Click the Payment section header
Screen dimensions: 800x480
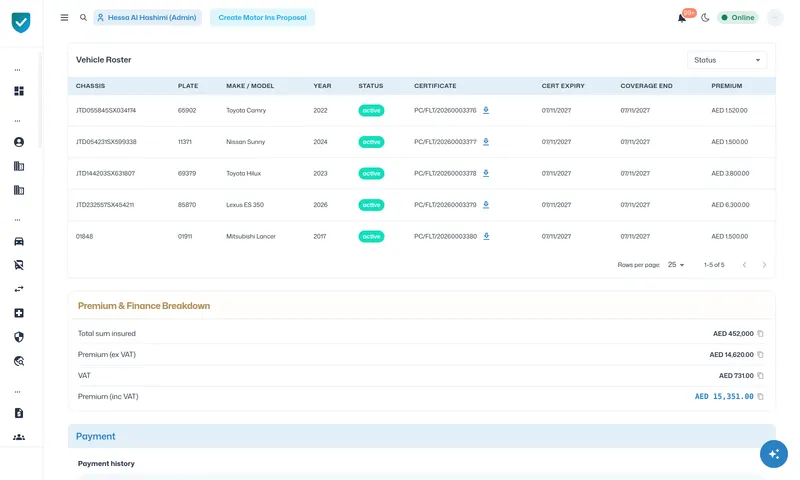[x=421, y=436]
